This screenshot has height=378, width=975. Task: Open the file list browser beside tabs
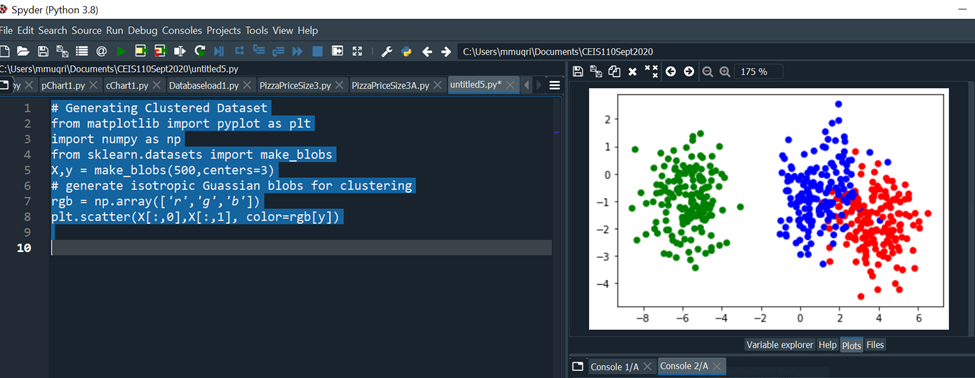coord(5,85)
